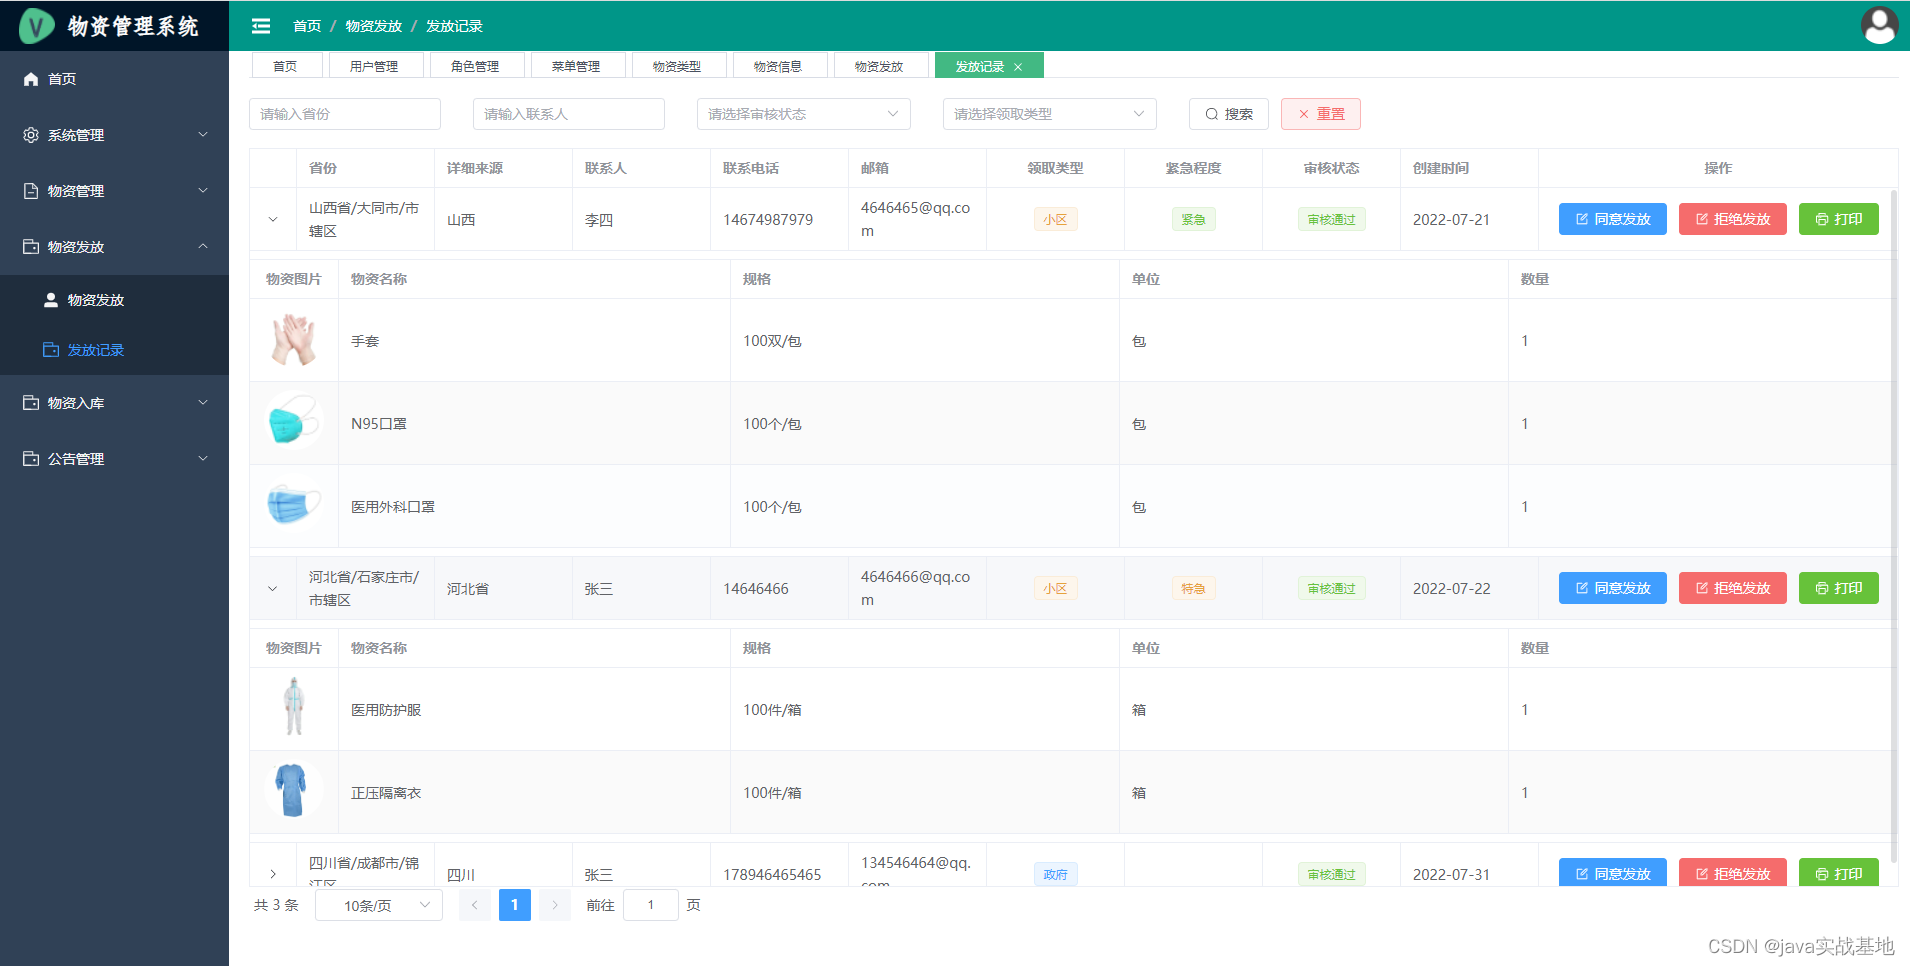Screen dimensions: 1910x966
Task: Click the 紧急 urgency tag
Action: pos(1194,219)
